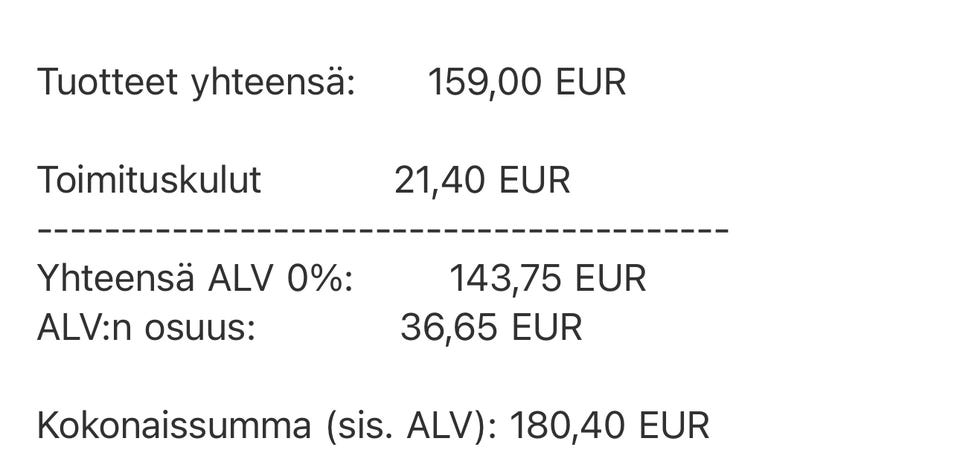Image resolution: width=960 pixels, height=476 pixels.
Task: Click EUR next to 21,40
Action: click(x=534, y=180)
